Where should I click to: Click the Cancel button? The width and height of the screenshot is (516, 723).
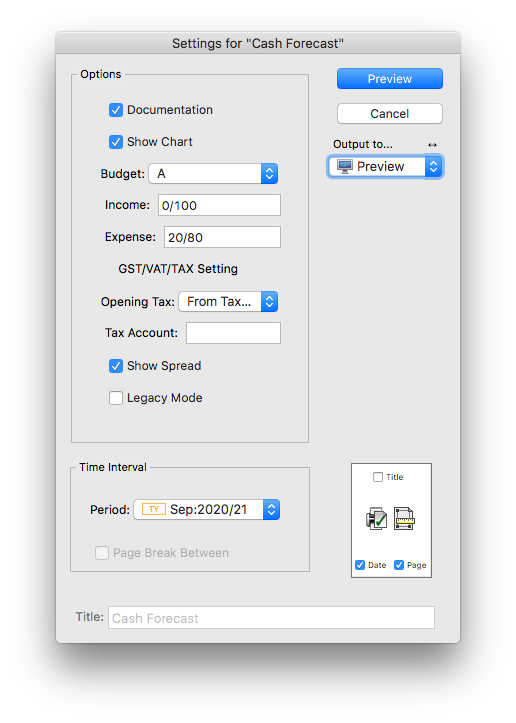point(390,114)
